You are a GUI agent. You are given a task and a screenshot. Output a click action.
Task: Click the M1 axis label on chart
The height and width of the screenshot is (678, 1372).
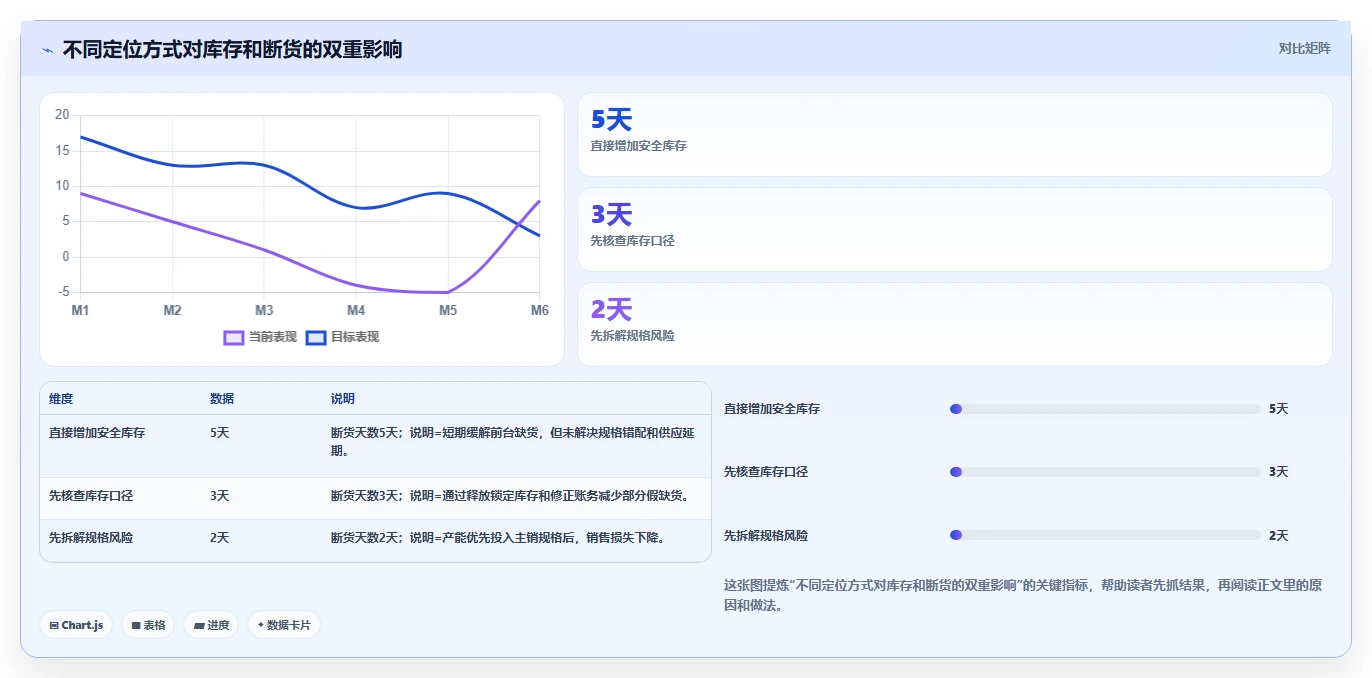click(80, 310)
